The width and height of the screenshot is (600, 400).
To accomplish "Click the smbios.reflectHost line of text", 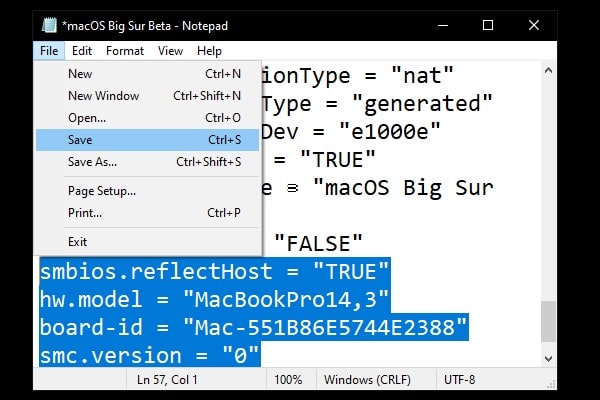I will point(214,271).
